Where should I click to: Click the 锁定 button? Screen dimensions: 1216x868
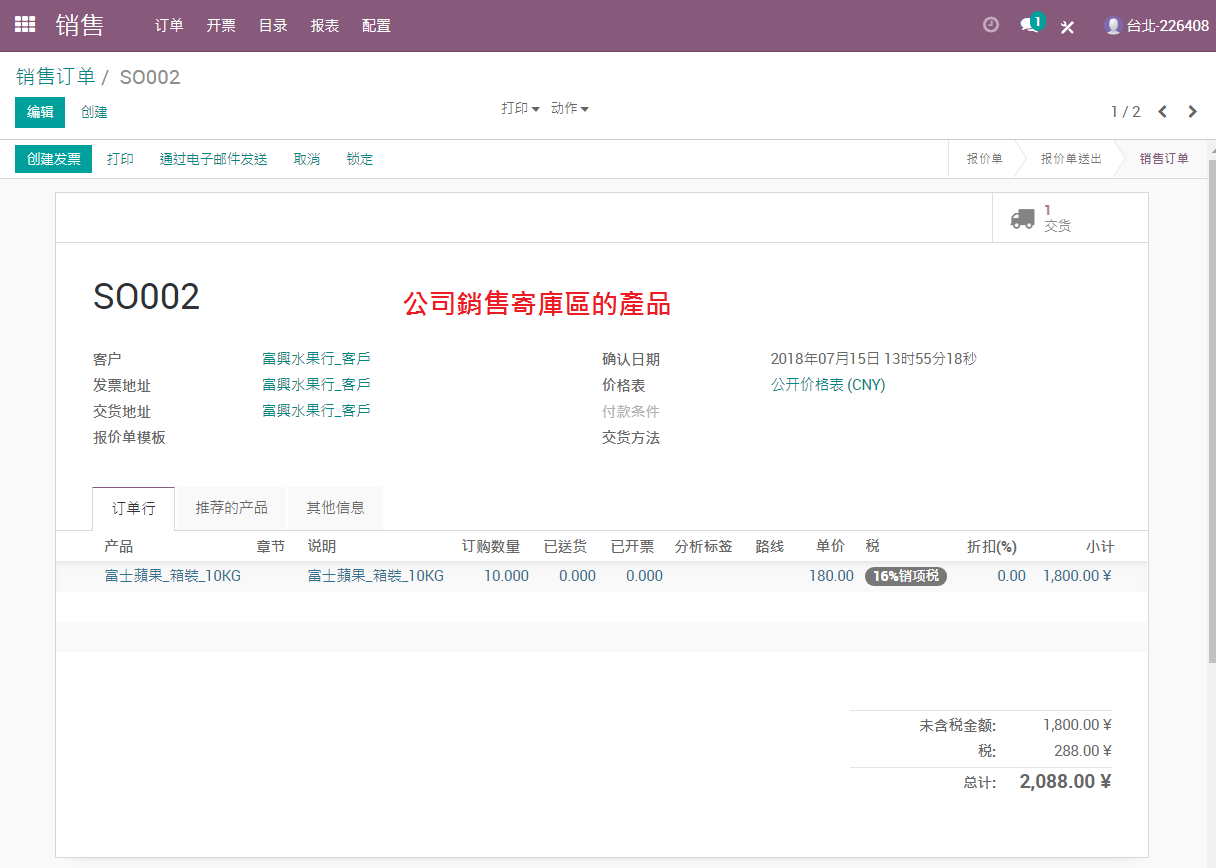coord(360,159)
